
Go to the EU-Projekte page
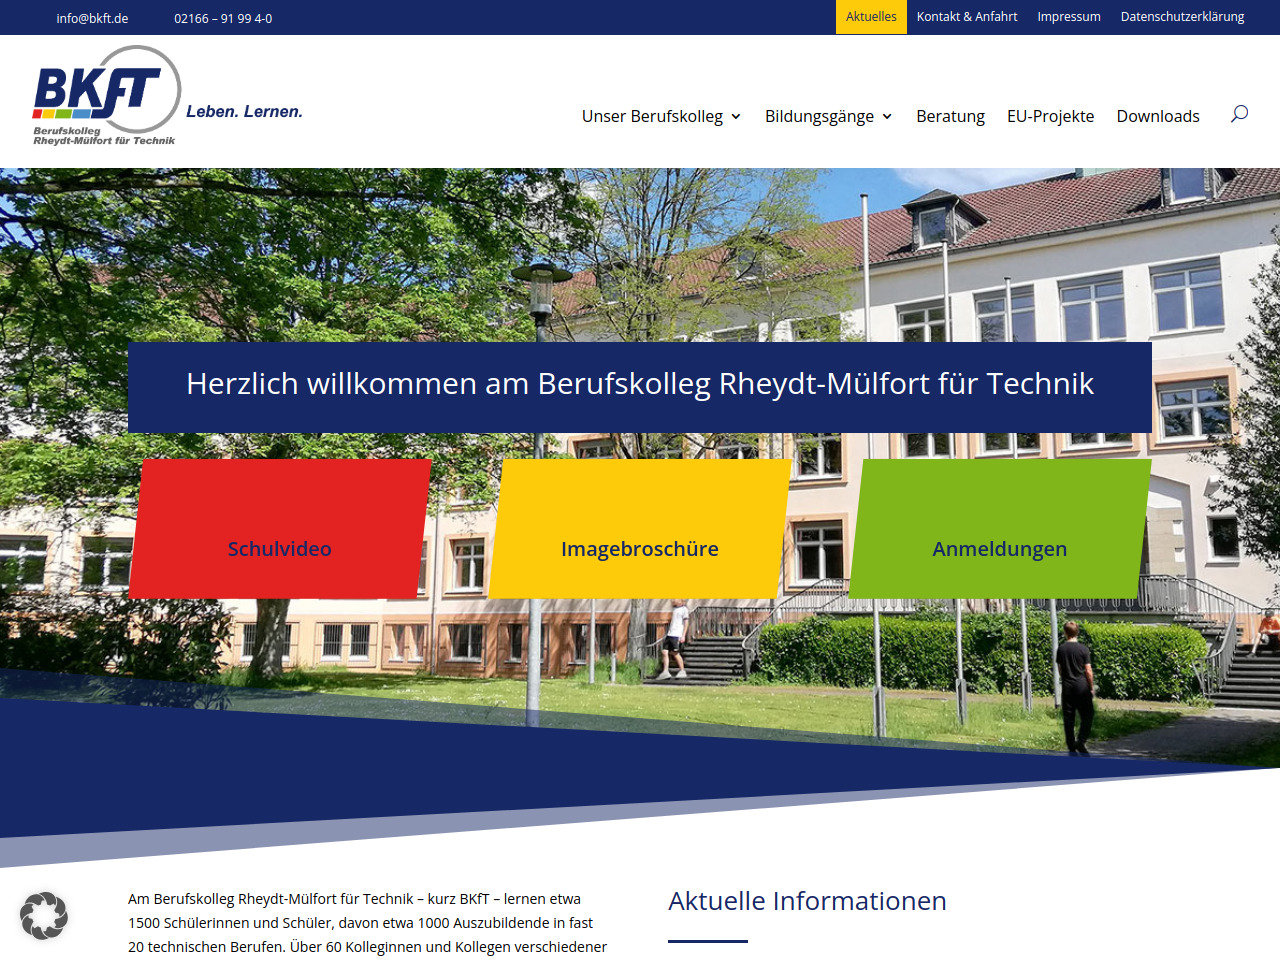pyautogui.click(x=1050, y=116)
